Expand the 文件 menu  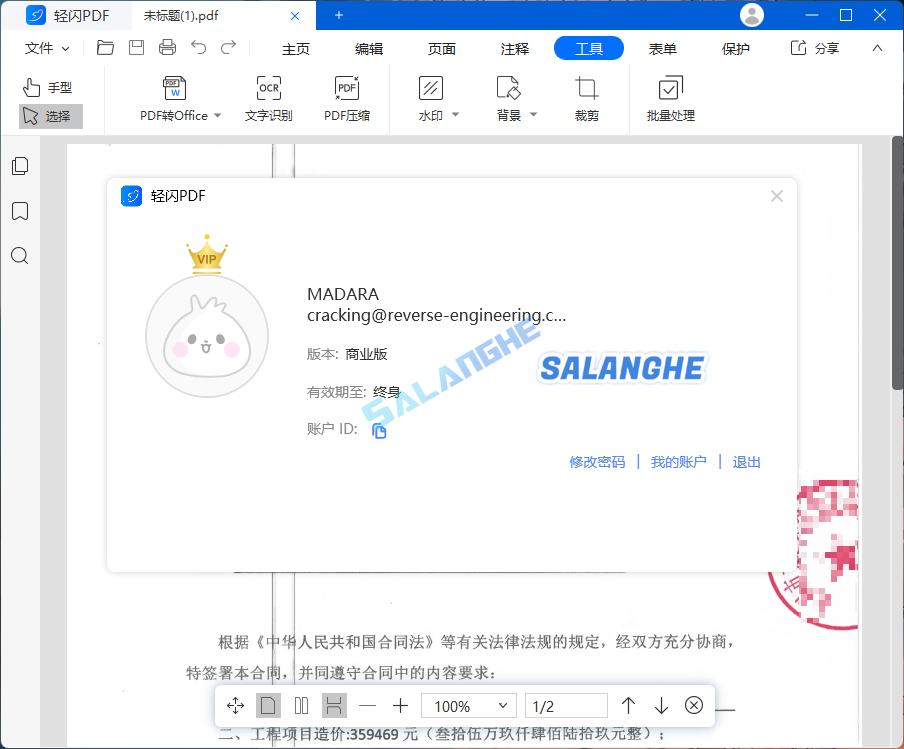click(x=47, y=48)
